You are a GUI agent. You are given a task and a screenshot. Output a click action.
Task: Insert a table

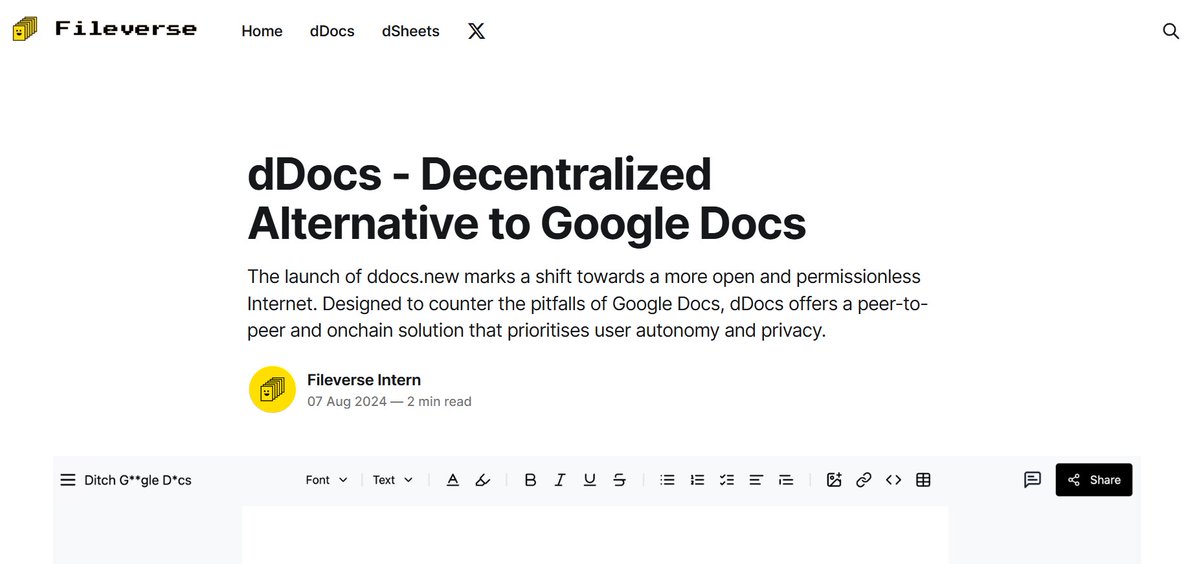(923, 480)
